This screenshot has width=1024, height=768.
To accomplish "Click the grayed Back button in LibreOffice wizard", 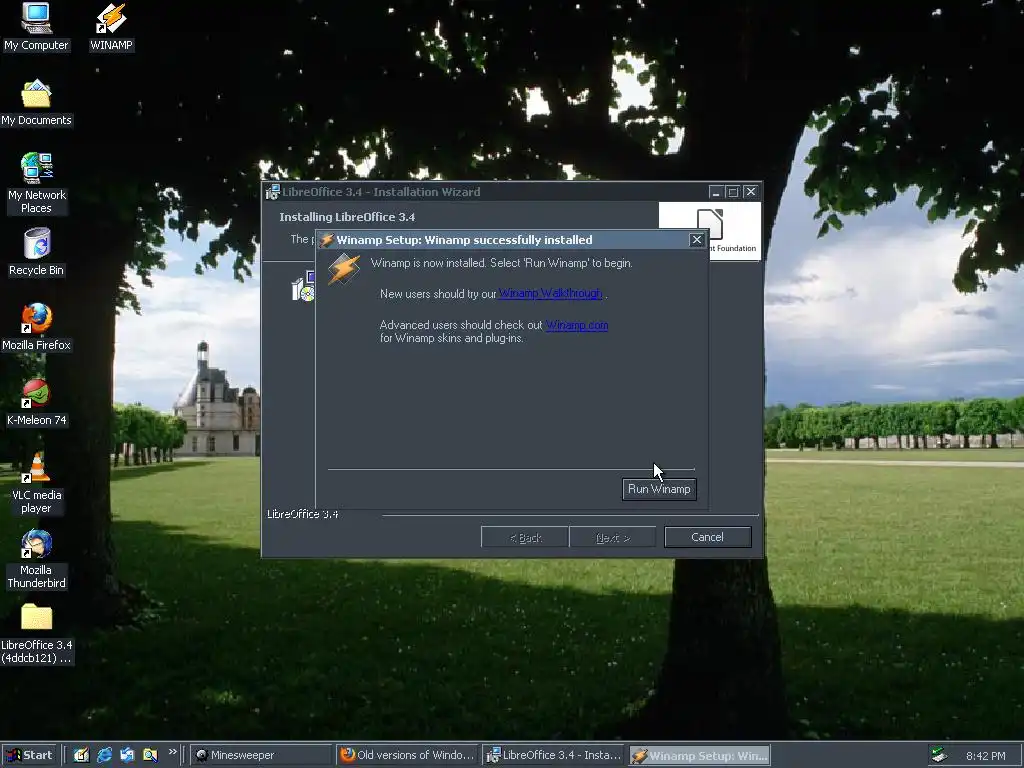I will [524, 537].
